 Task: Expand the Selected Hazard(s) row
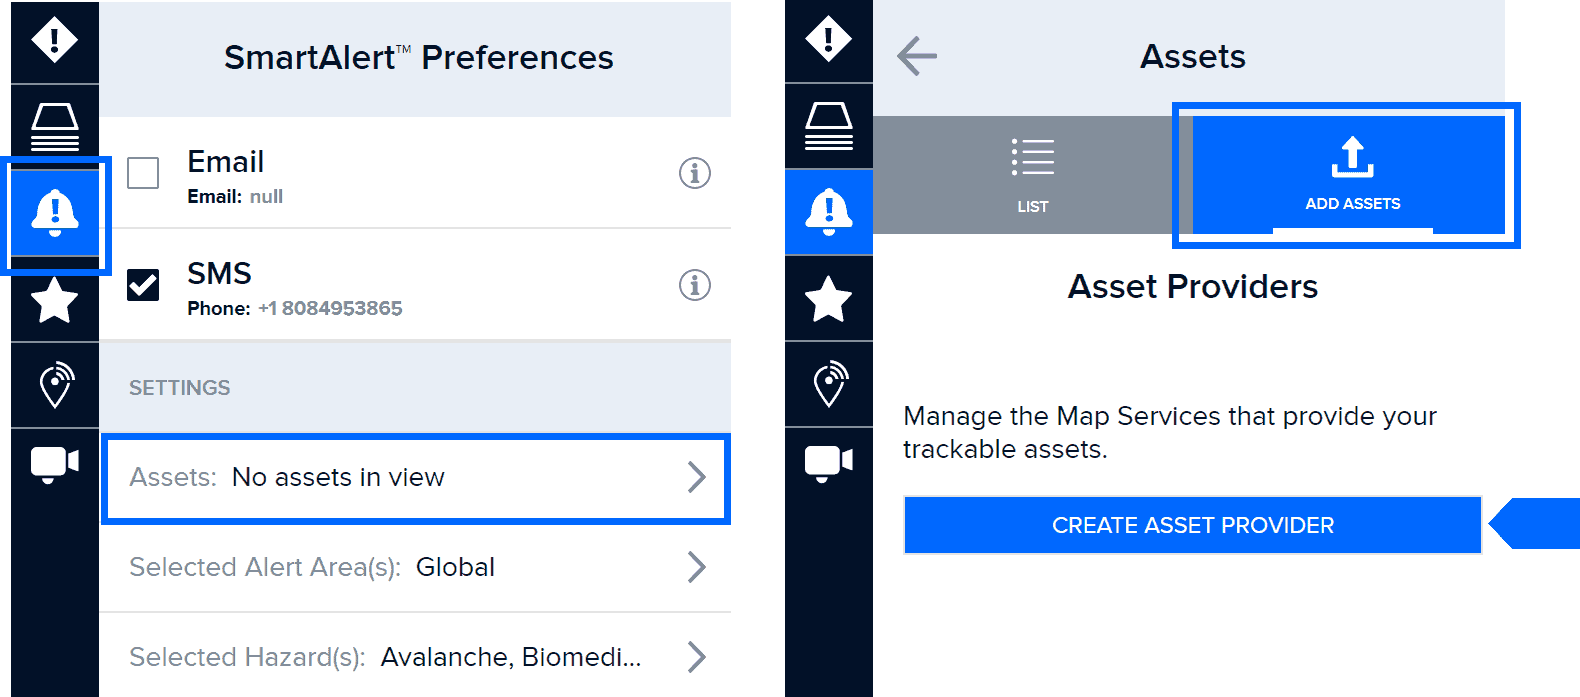[x=416, y=657]
